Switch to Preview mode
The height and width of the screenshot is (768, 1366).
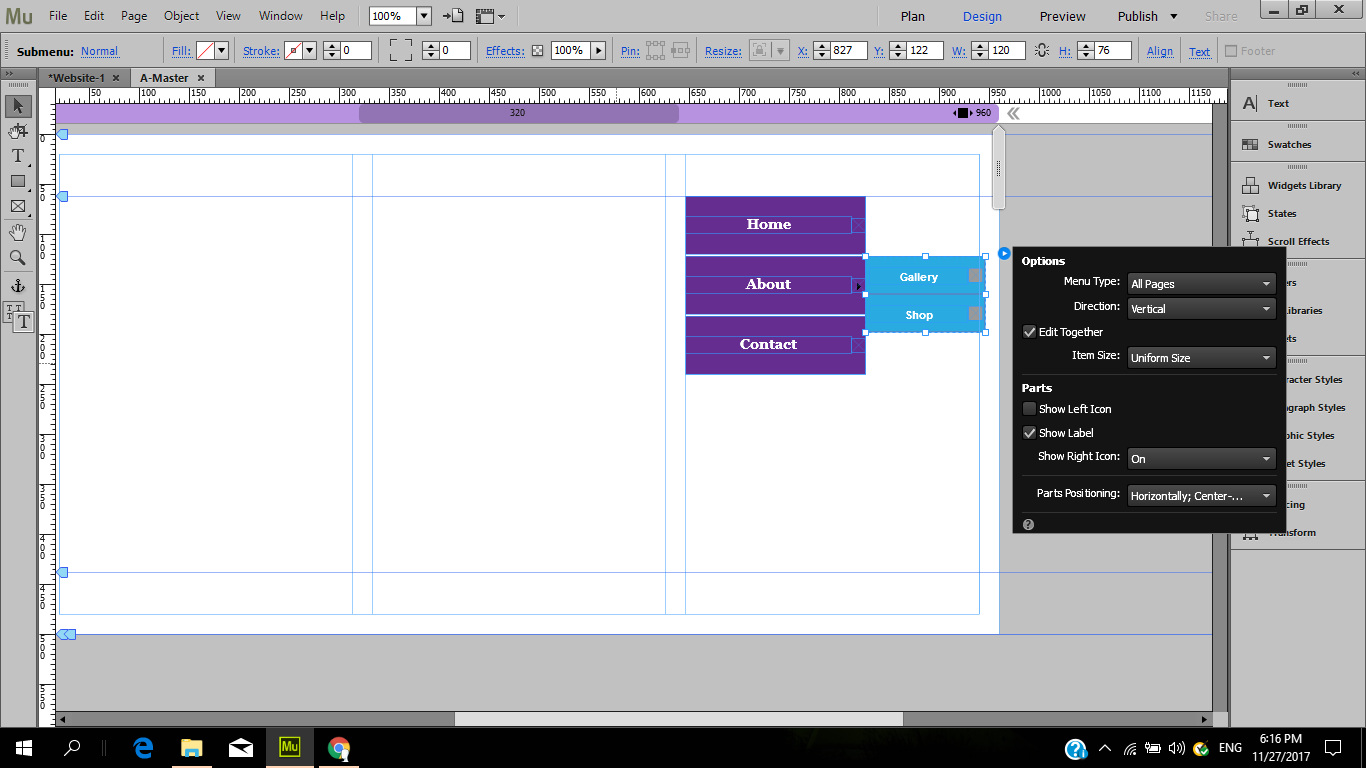pyautogui.click(x=1062, y=16)
